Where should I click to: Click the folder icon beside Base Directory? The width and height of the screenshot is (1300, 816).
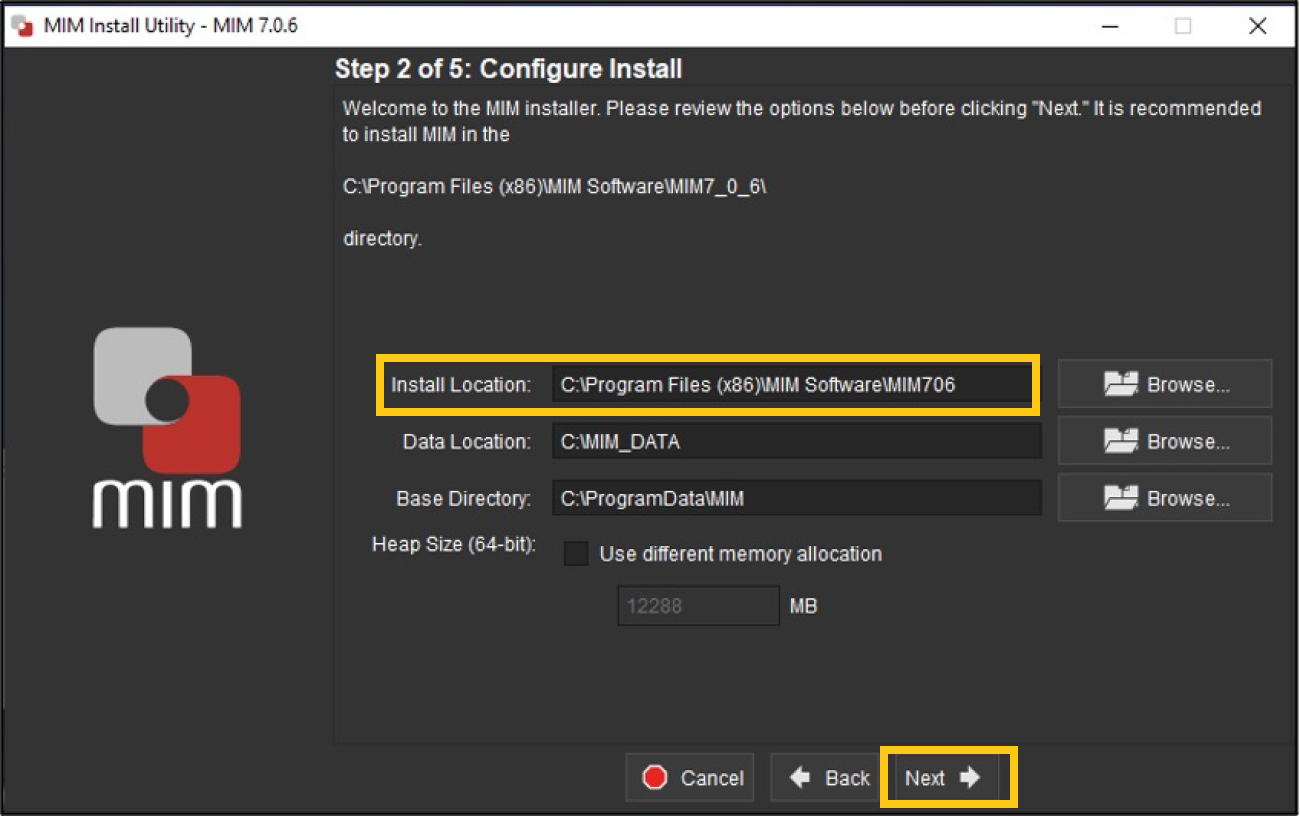point(1121,498)
